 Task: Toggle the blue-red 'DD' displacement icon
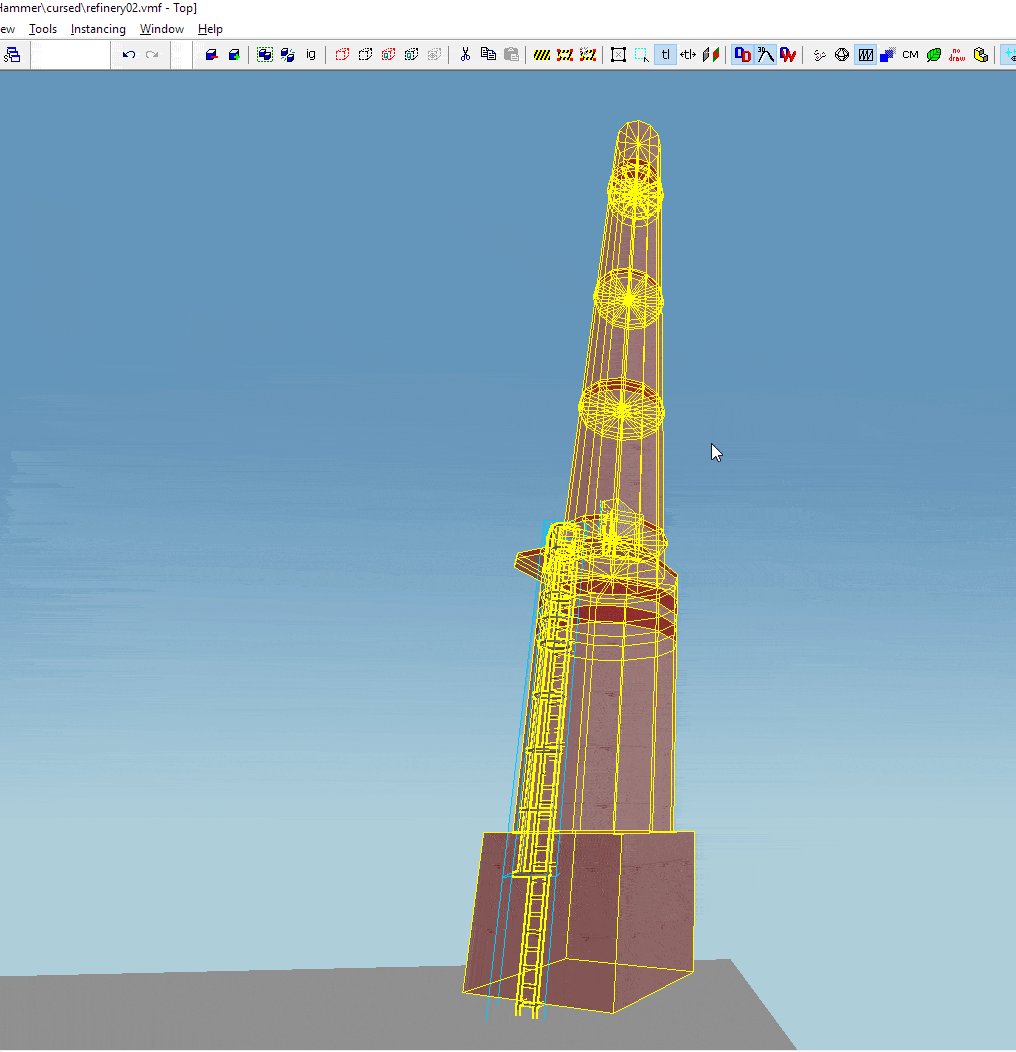742,54
